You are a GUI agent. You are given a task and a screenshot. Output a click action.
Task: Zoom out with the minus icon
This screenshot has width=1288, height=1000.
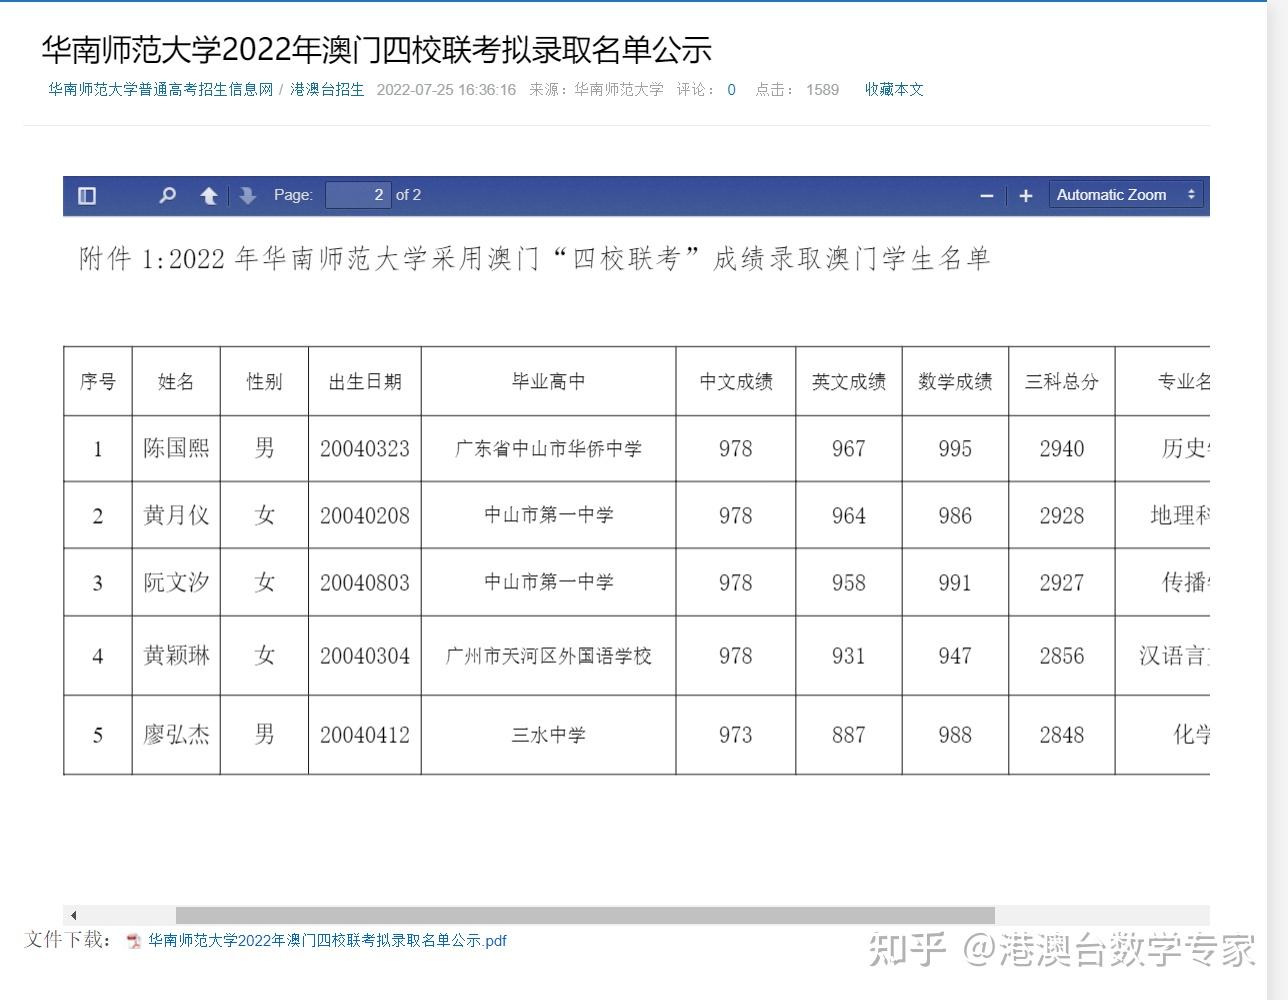point(986,196)
